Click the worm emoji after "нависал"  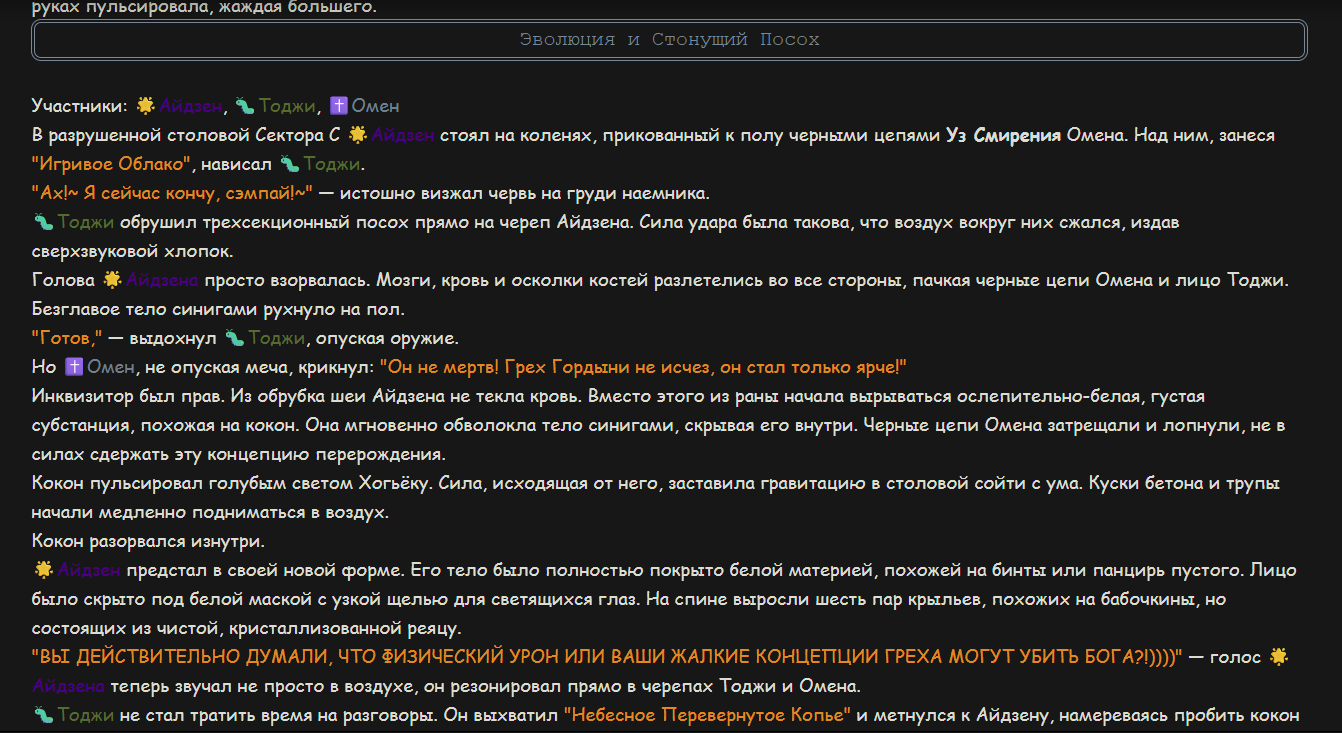click(290, 163)
